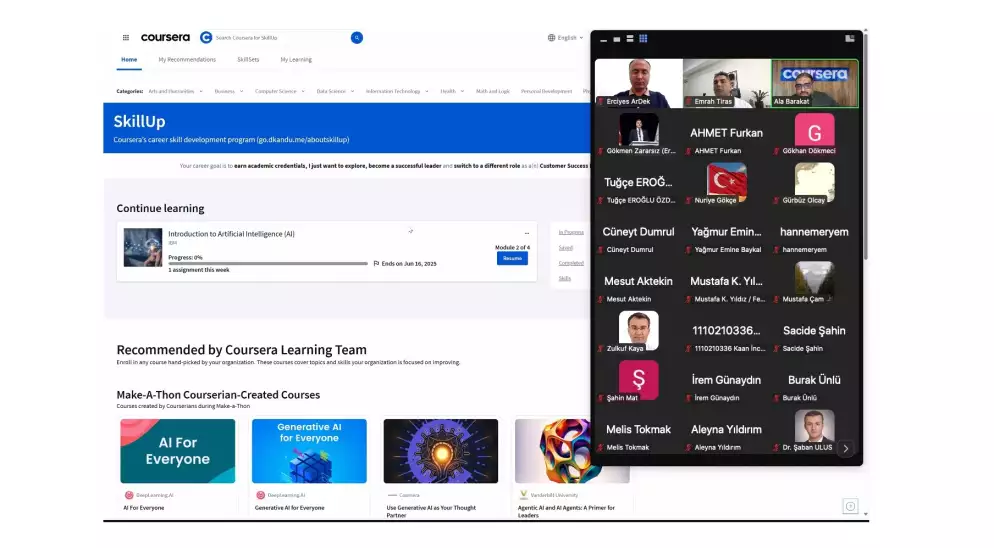This screenshot has width=994, height=548.
Task: Open My Recommendations tab
Action: [x=187, y=60]
